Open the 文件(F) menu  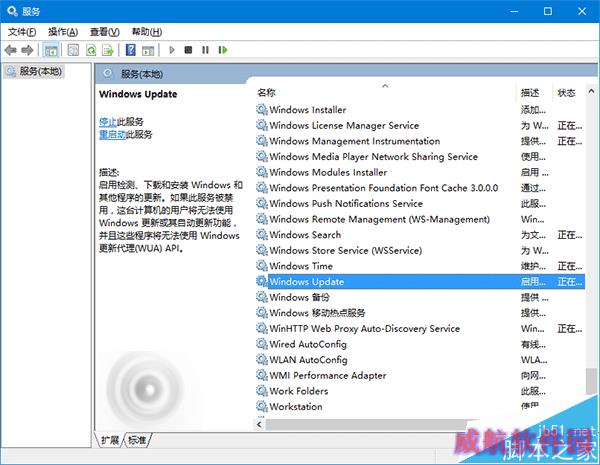(22, 32)
